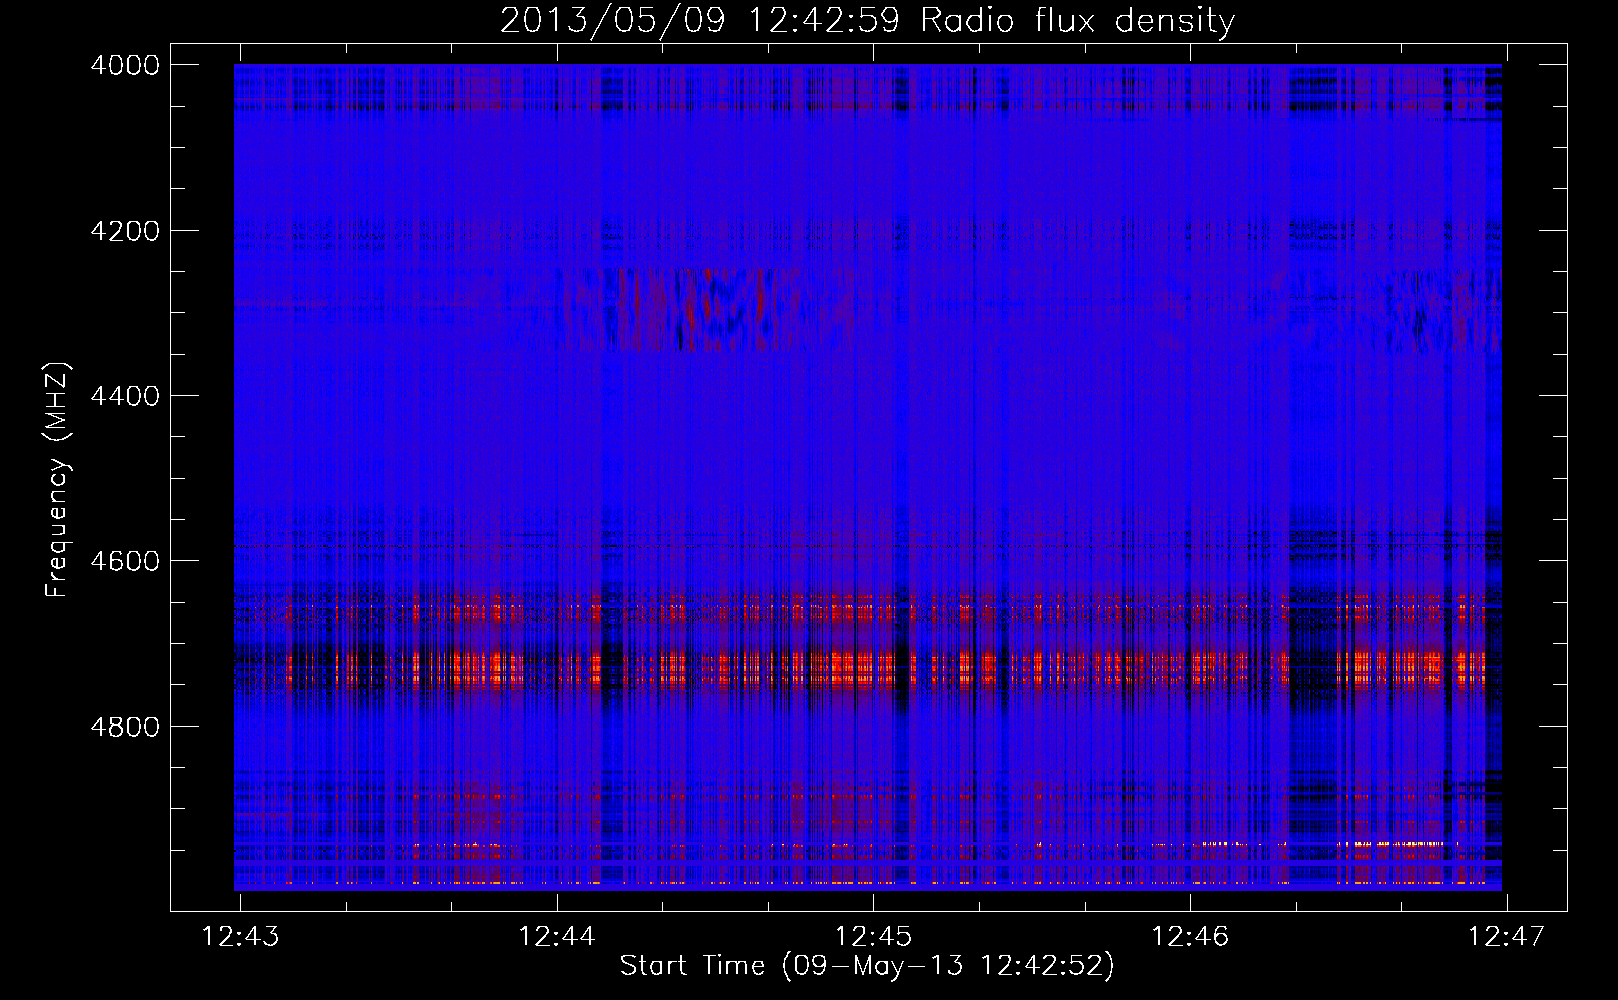Click the 12:45 time axis label

click(873, 936)
